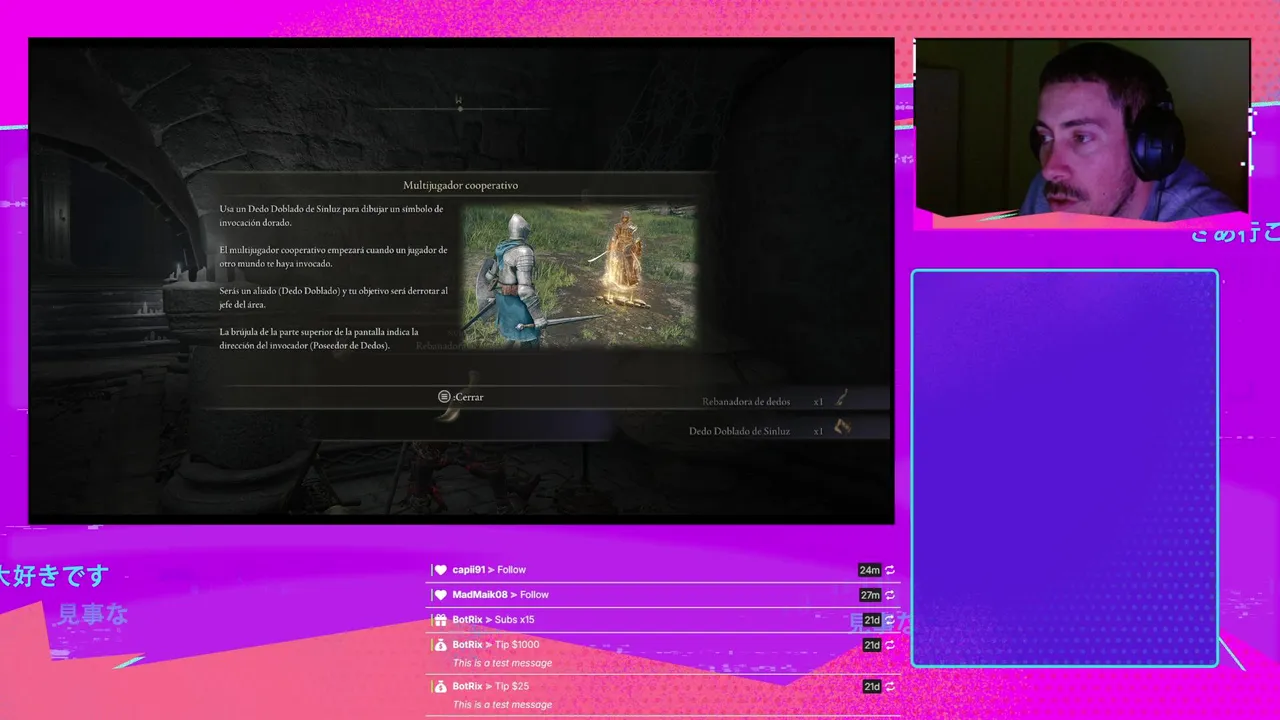Replay the capii91 follow alert
The image size is (1280, 720).
coord(889,570)
